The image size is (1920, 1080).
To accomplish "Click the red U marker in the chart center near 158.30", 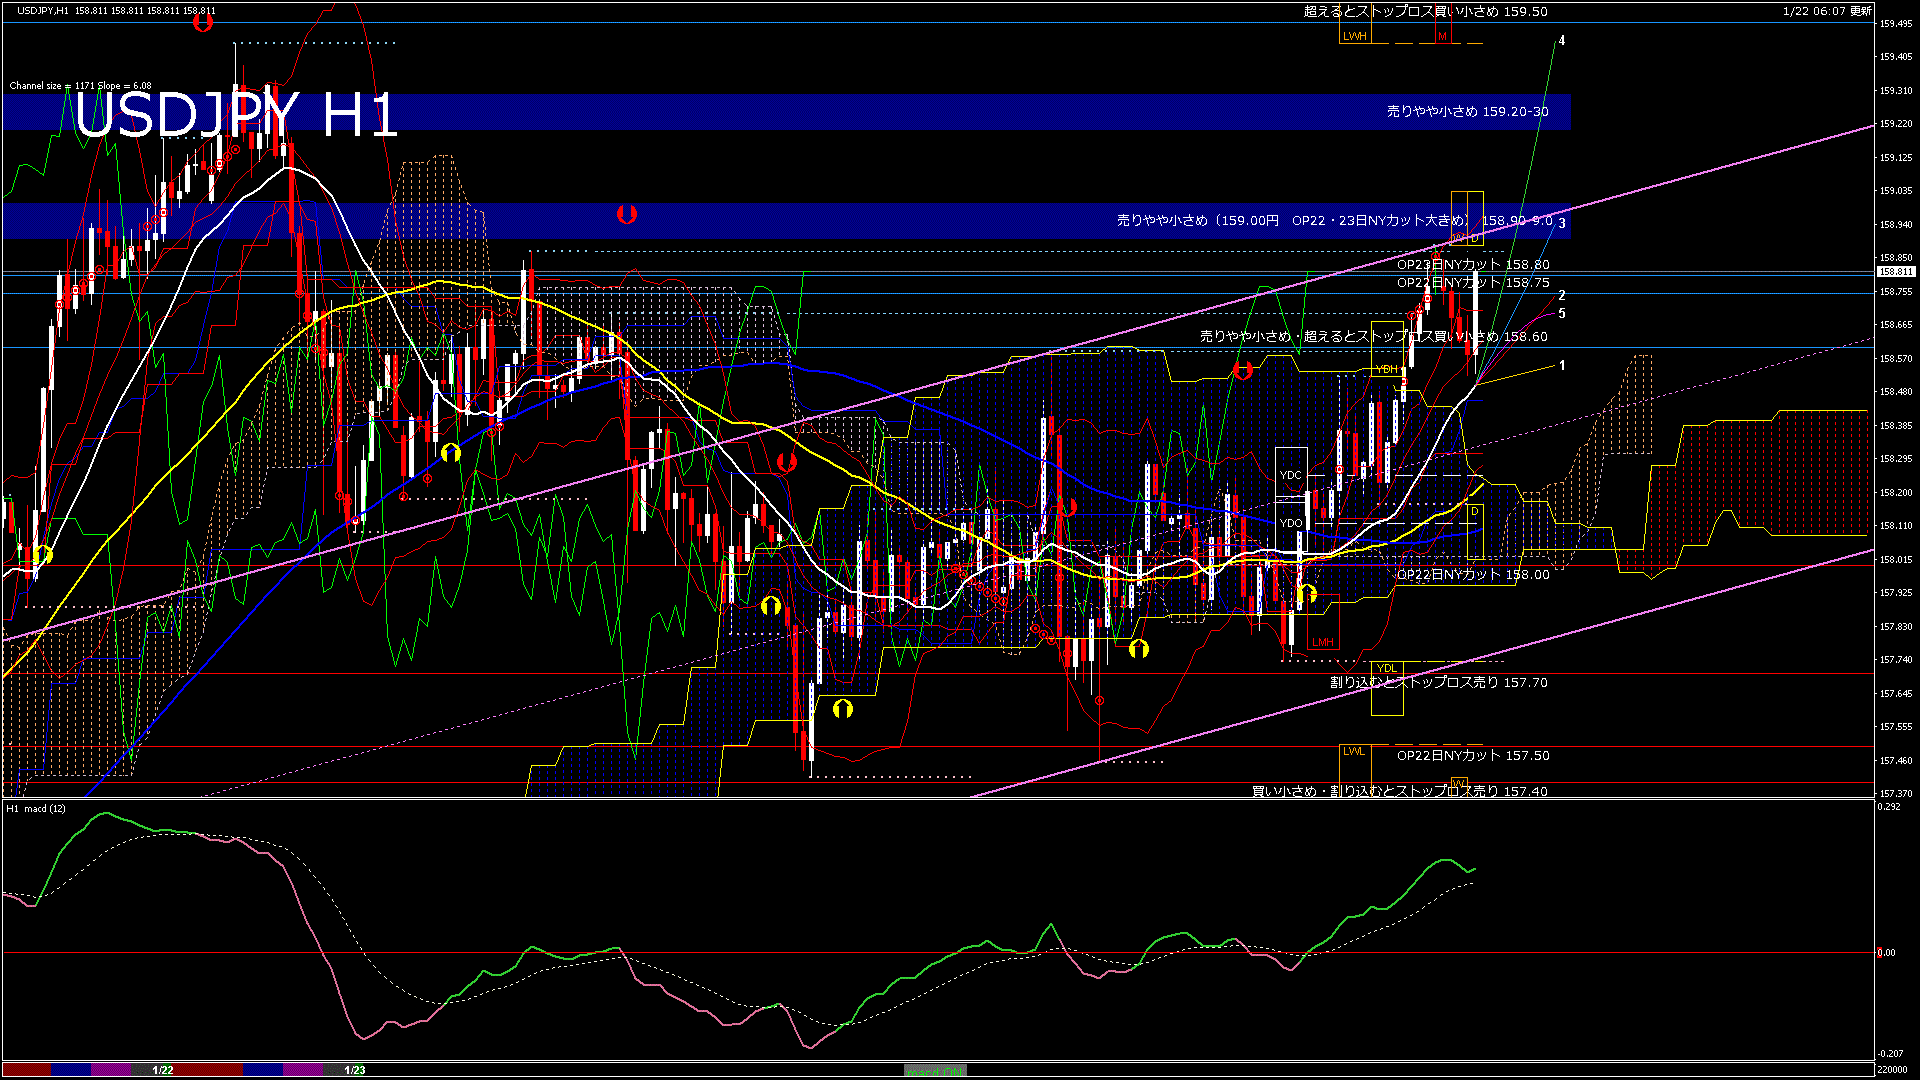I will (x=786, y=462).
